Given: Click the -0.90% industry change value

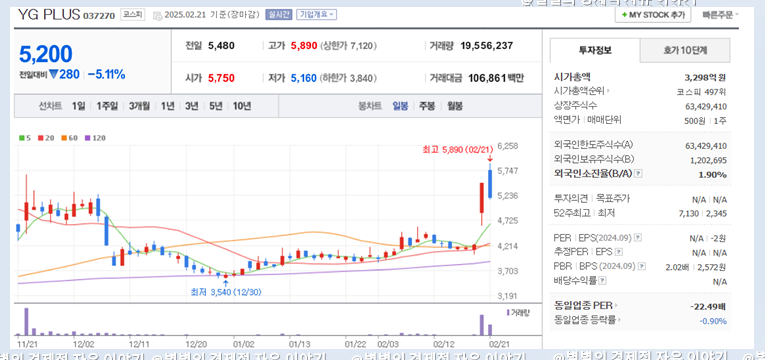Looking at the screenshot, I should click(713, 321).
